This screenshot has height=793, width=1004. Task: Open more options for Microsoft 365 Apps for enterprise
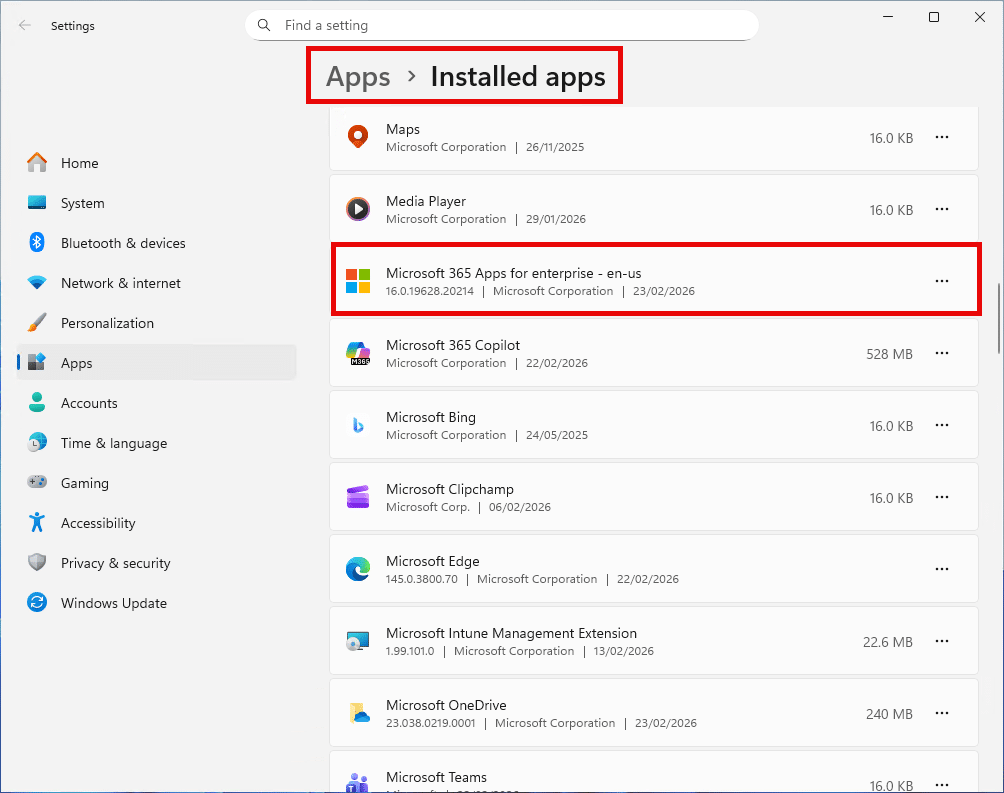click(941, 282)
